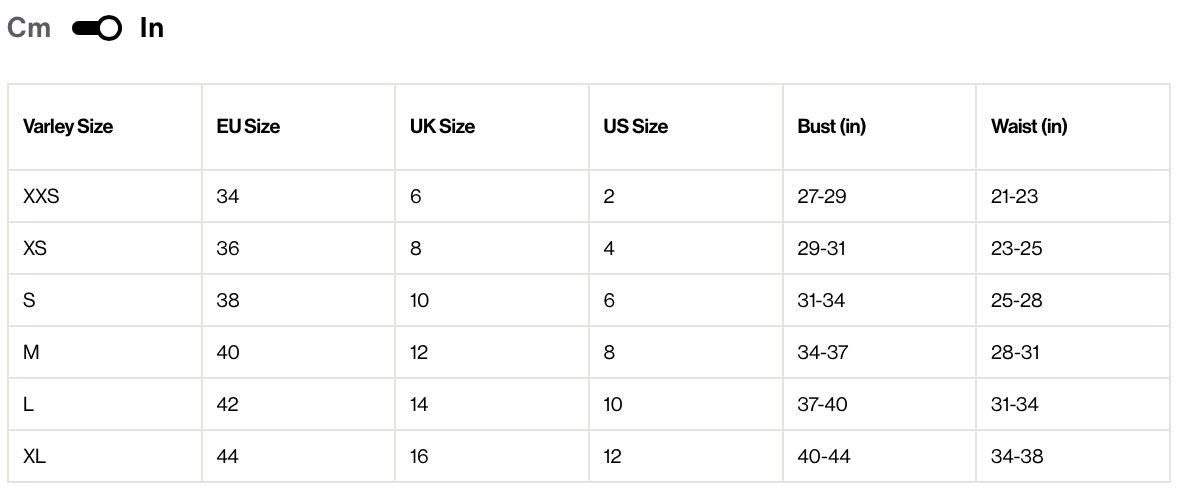Click the Waist (in) column header
Viewport: 1186px width, 496px height.
click(1029, 127)
